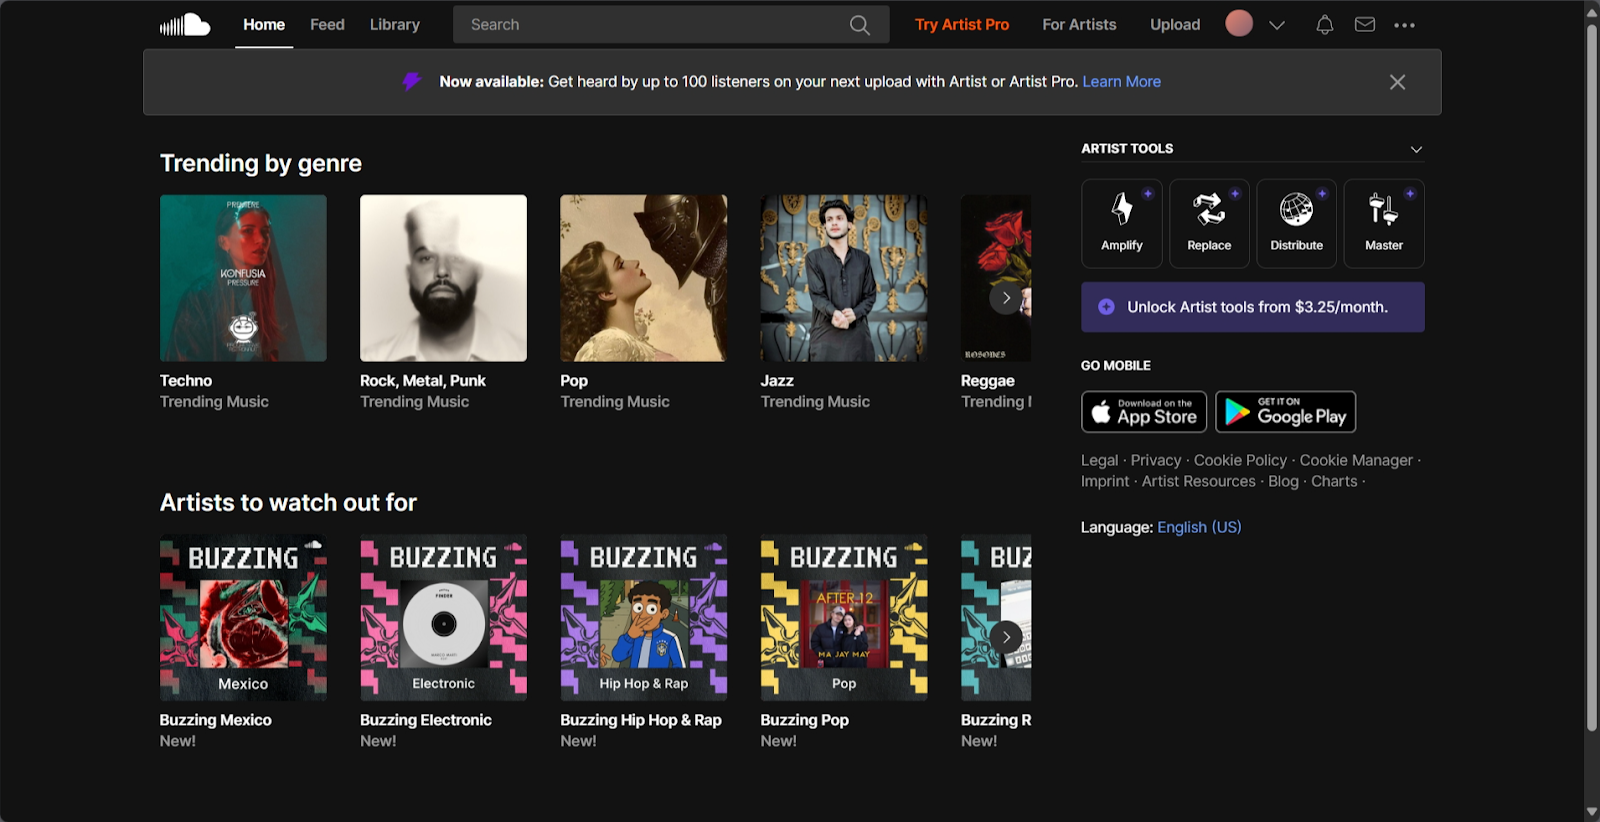Show next Trending by genre items
The image size is (1600, 822).
click(x=1006, y=298)
